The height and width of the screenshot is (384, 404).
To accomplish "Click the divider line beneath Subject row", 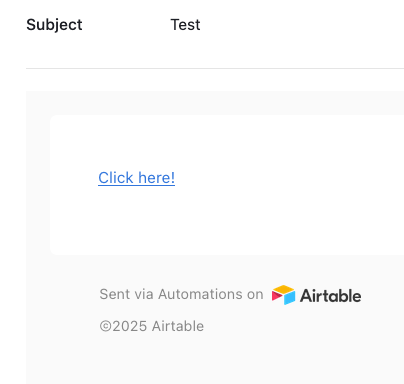I will pos(215,69).
